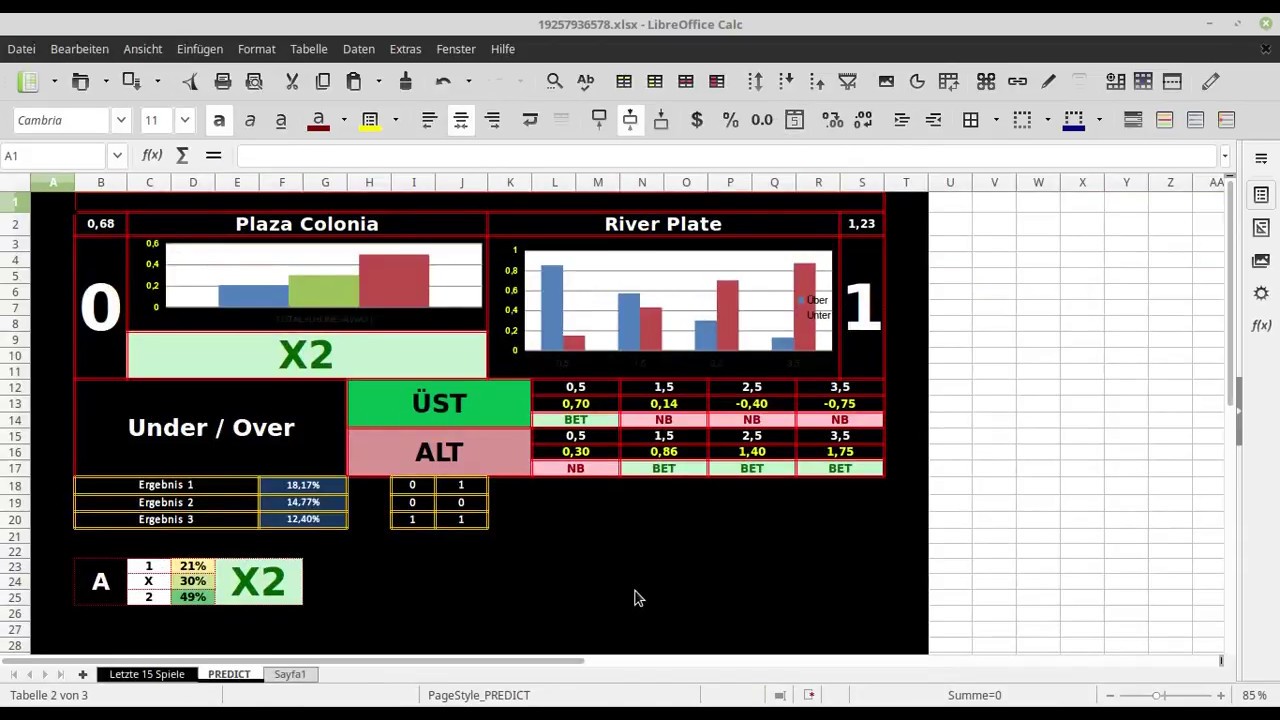Click the zoom slider handle

pos(1157,695)
